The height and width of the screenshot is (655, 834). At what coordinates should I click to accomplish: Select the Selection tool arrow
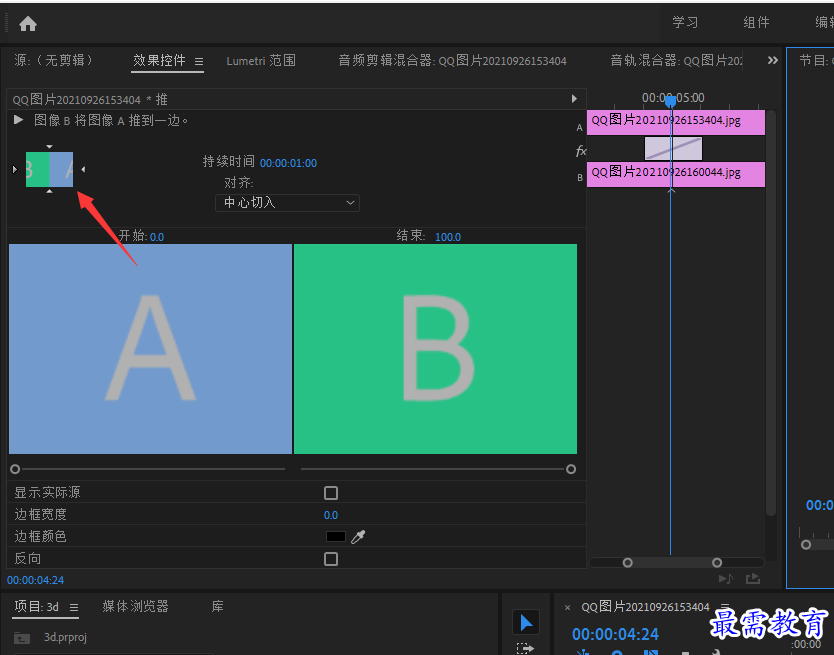click(x=526, y=622)
